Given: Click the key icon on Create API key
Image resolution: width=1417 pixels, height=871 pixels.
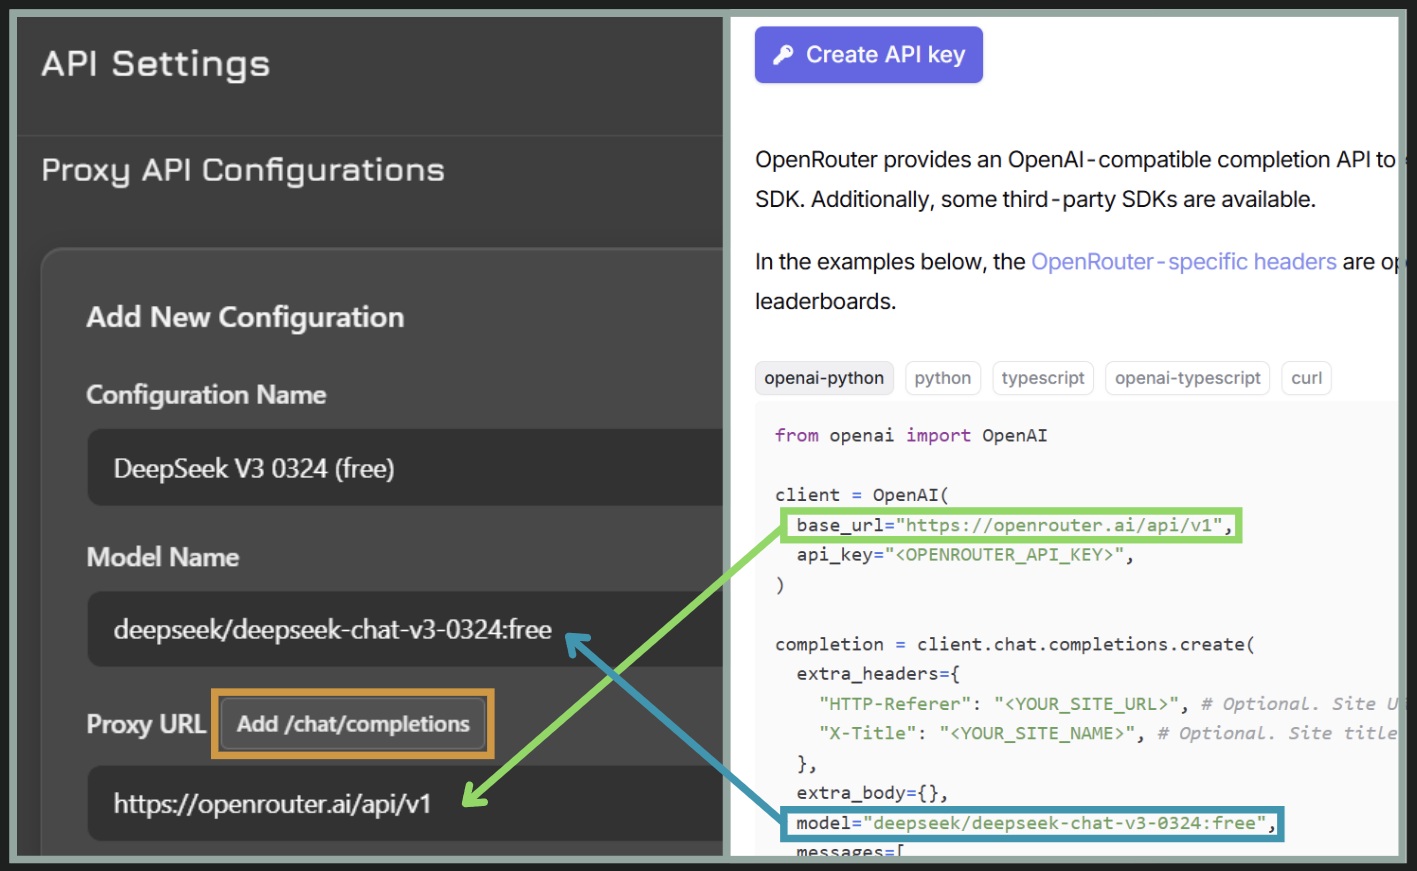Looking at the screenshot, I should (783, 55).
